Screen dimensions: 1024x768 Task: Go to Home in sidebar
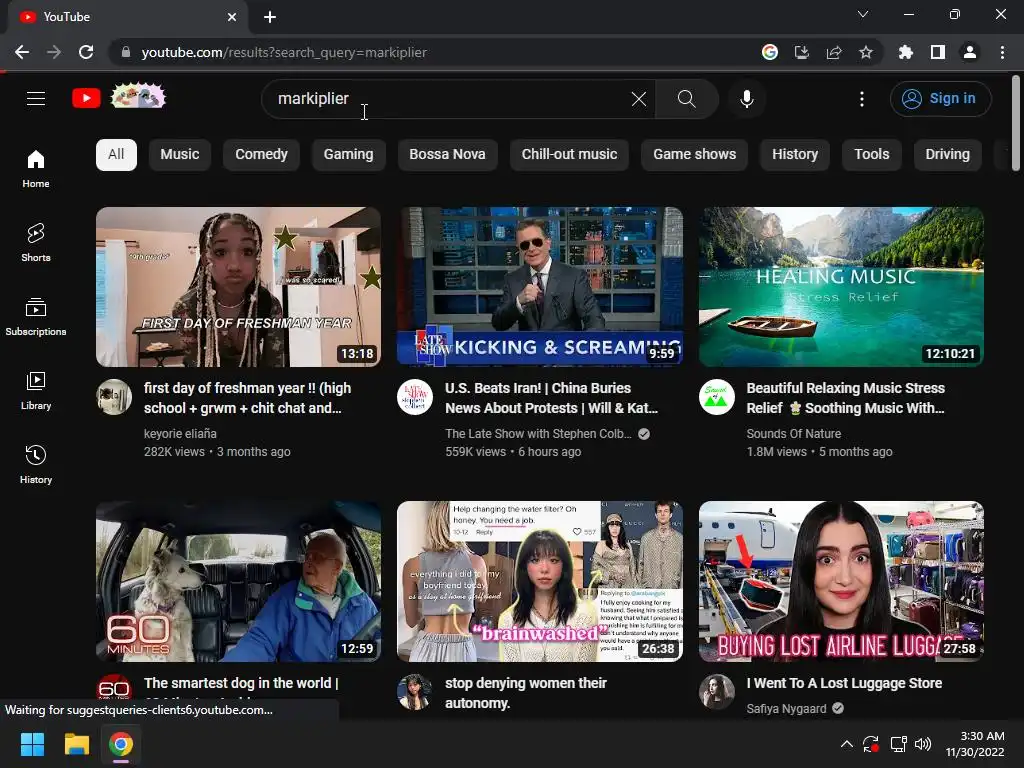36,168
